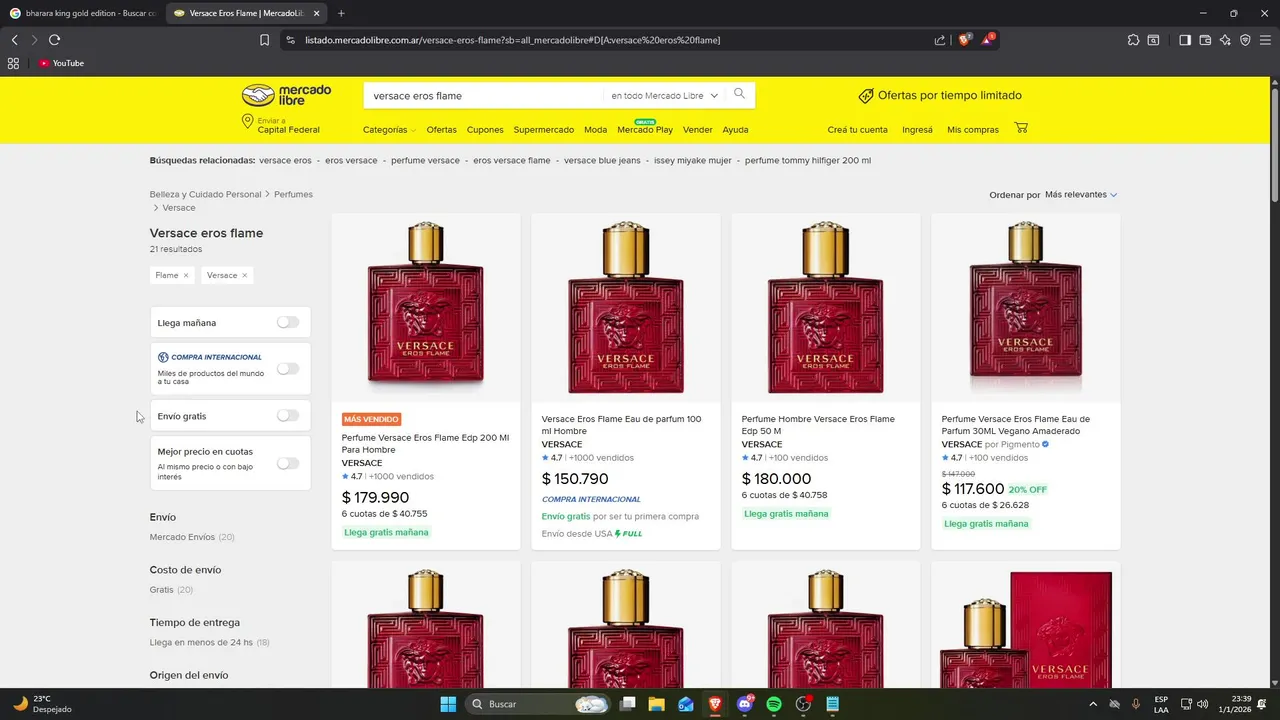Click the taskbar Buscar search box
The image size is (1280, 720).
coord(536,704)
